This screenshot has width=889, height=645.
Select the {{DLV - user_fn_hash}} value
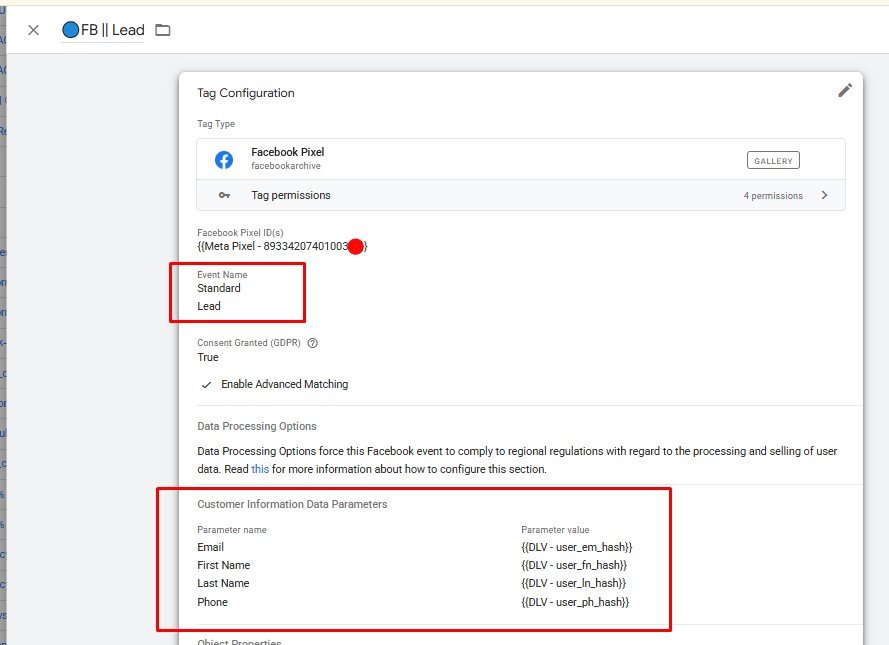(574, 565)
